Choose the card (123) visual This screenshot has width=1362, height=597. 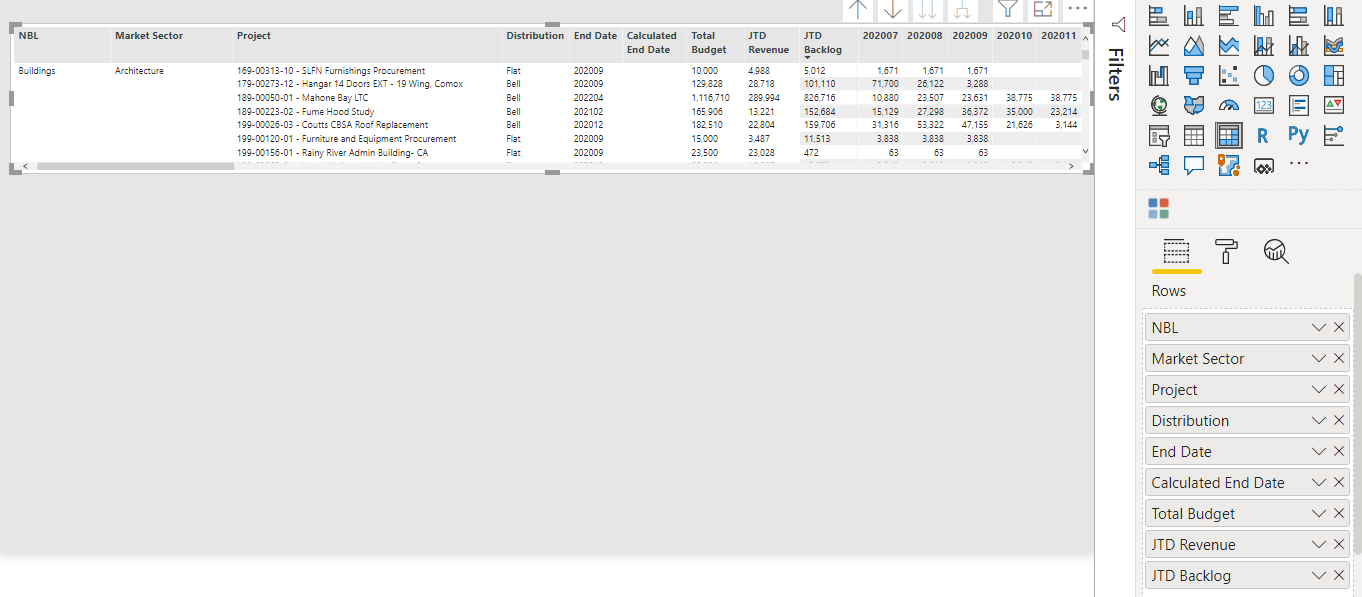pos(1264,105)
